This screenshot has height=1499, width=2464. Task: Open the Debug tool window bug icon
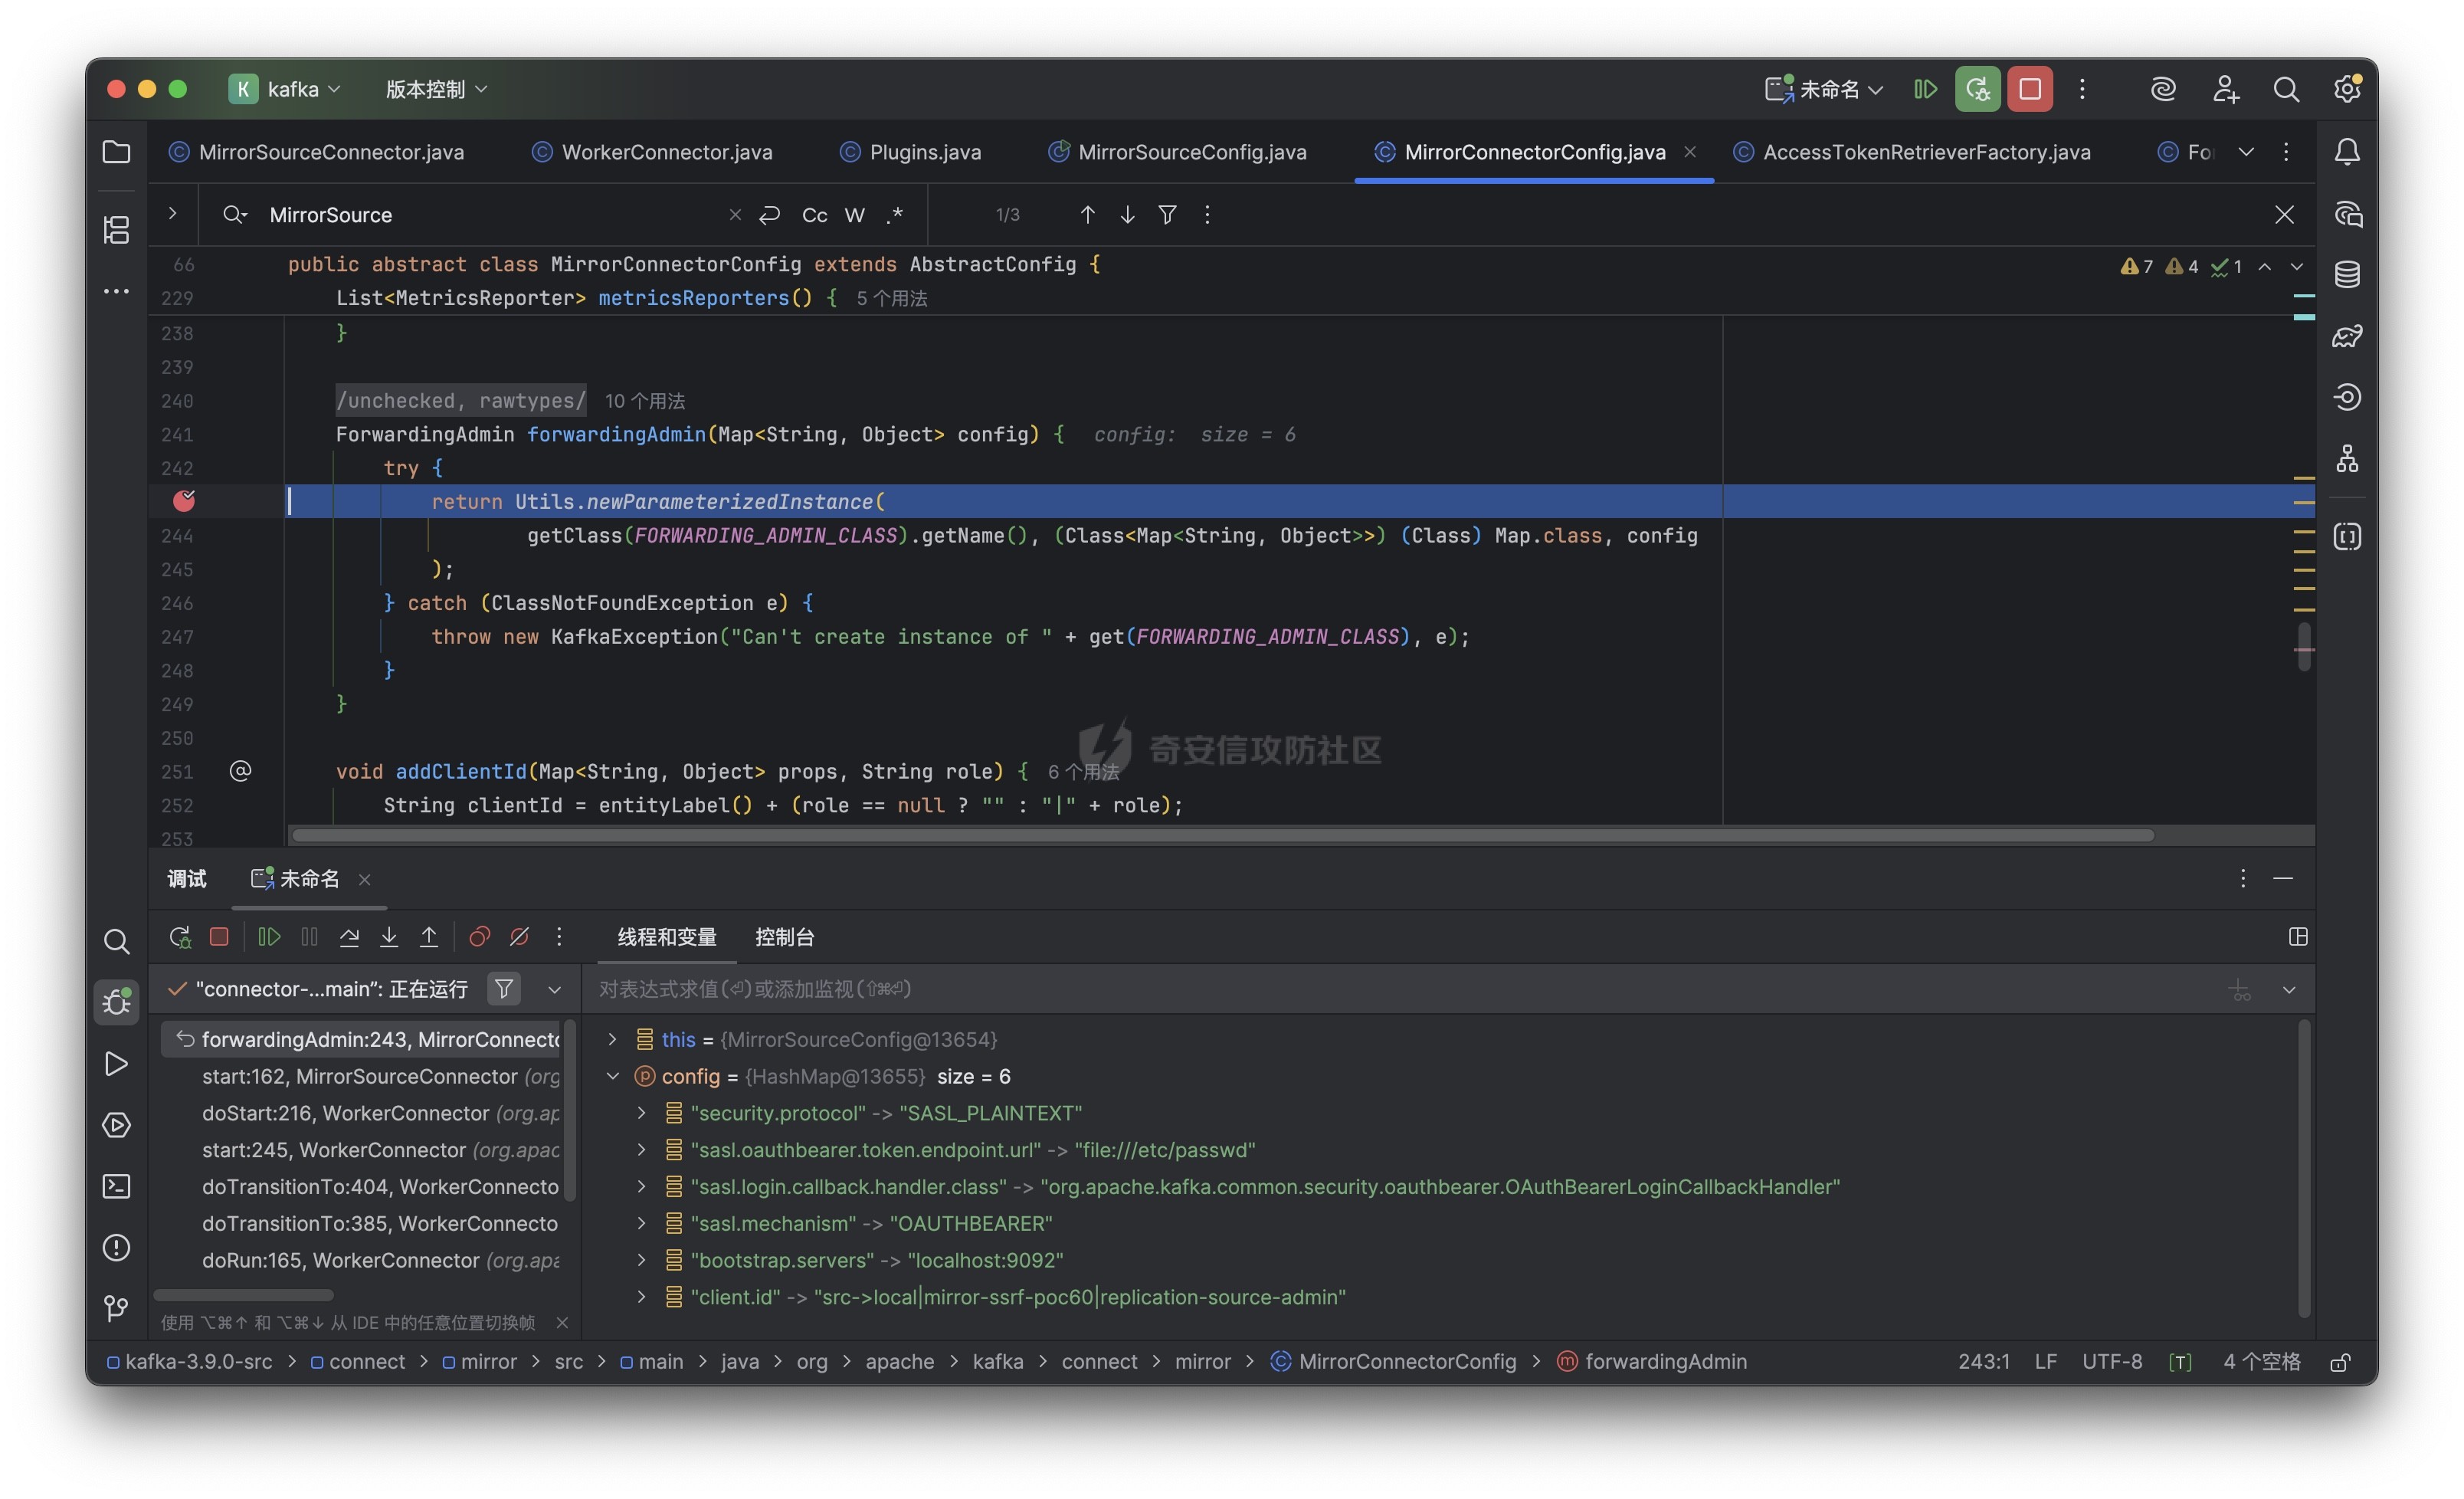[x=116, y=1001]
